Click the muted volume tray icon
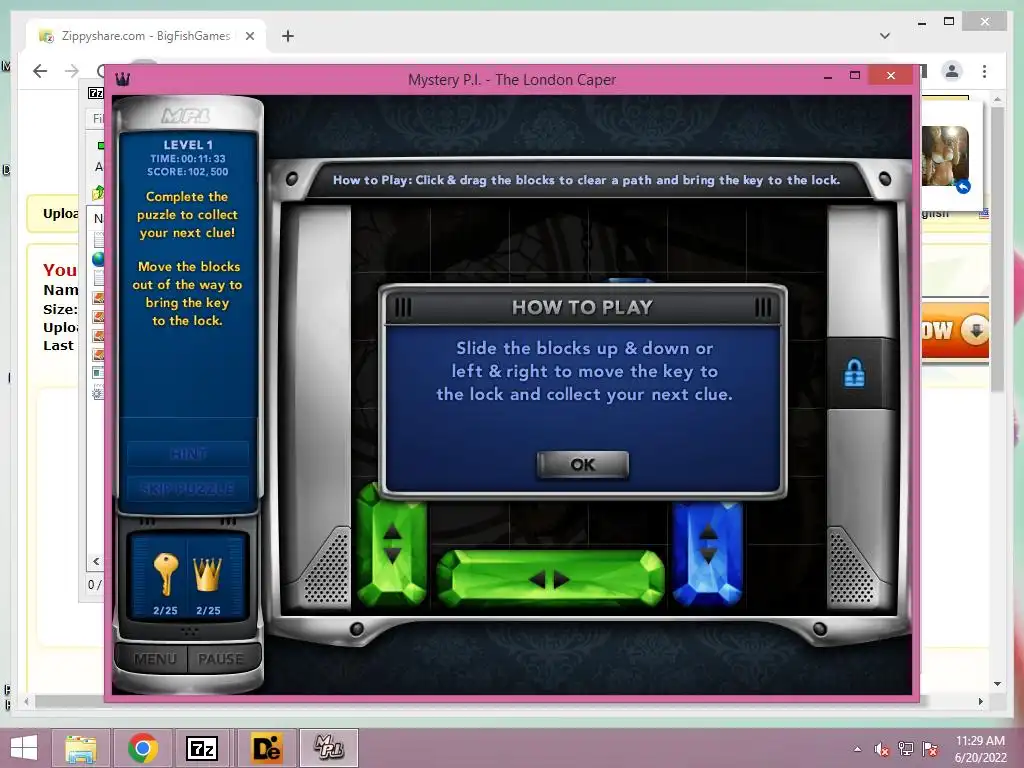Image resolution: width=1024 pixels, height=768 pixels. point(882,749)
